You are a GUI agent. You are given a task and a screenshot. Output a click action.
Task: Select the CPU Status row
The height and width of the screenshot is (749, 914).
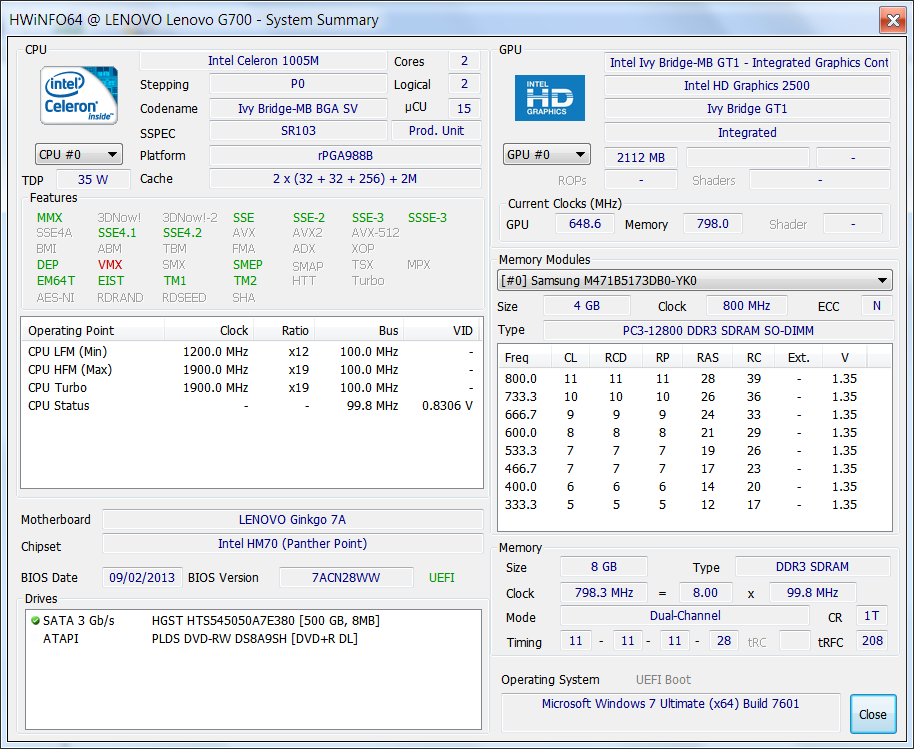(x=252, y=406)
